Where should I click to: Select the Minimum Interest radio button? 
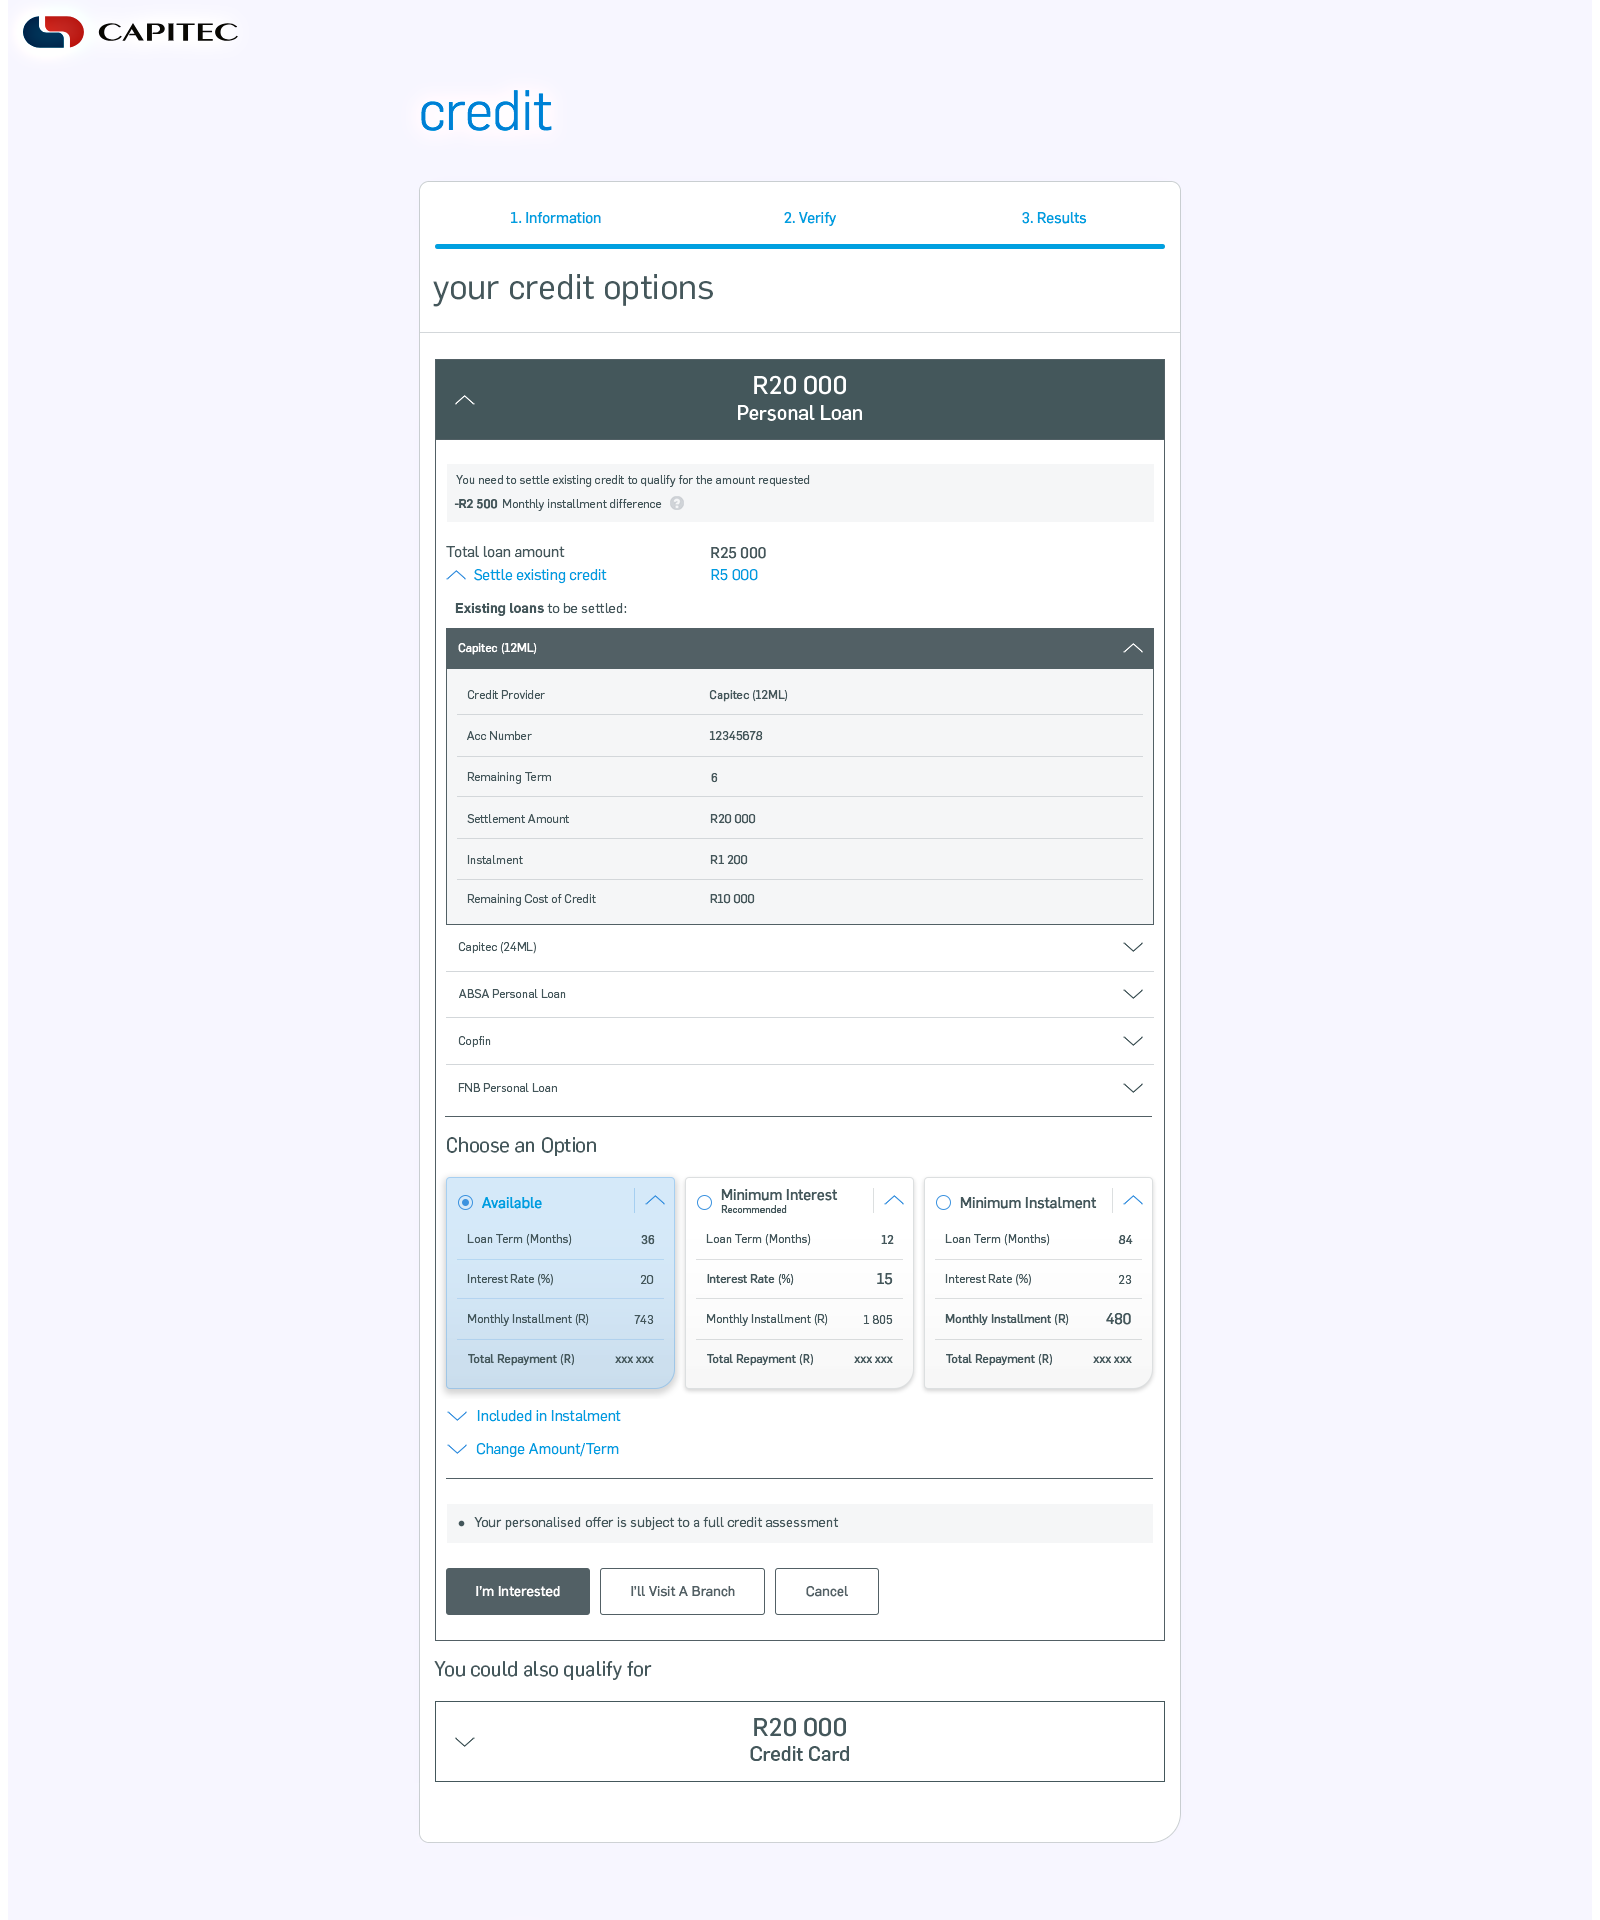click(x=705, y=1203)
